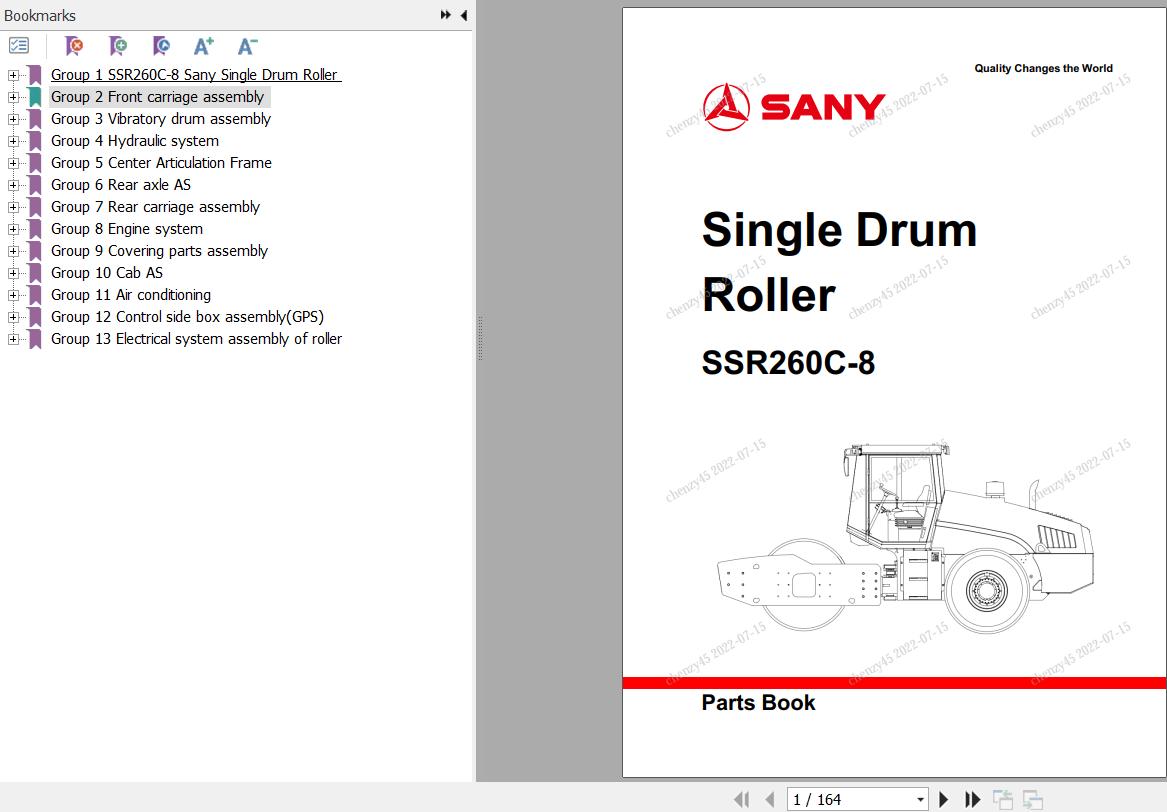Click the Parts Book heading on cover page
1167x812 pixels.
(758, 703)
